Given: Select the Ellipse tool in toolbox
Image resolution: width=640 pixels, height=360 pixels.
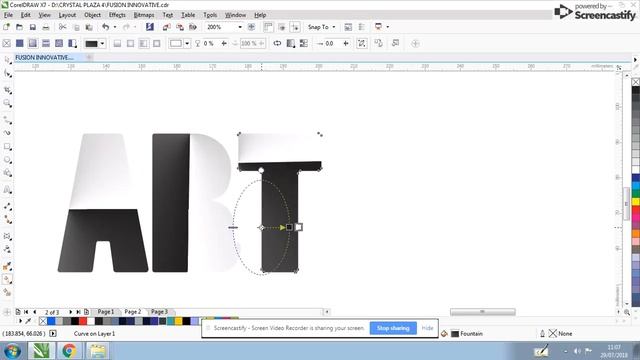Looking at the screenshot, I should (7, 160).
